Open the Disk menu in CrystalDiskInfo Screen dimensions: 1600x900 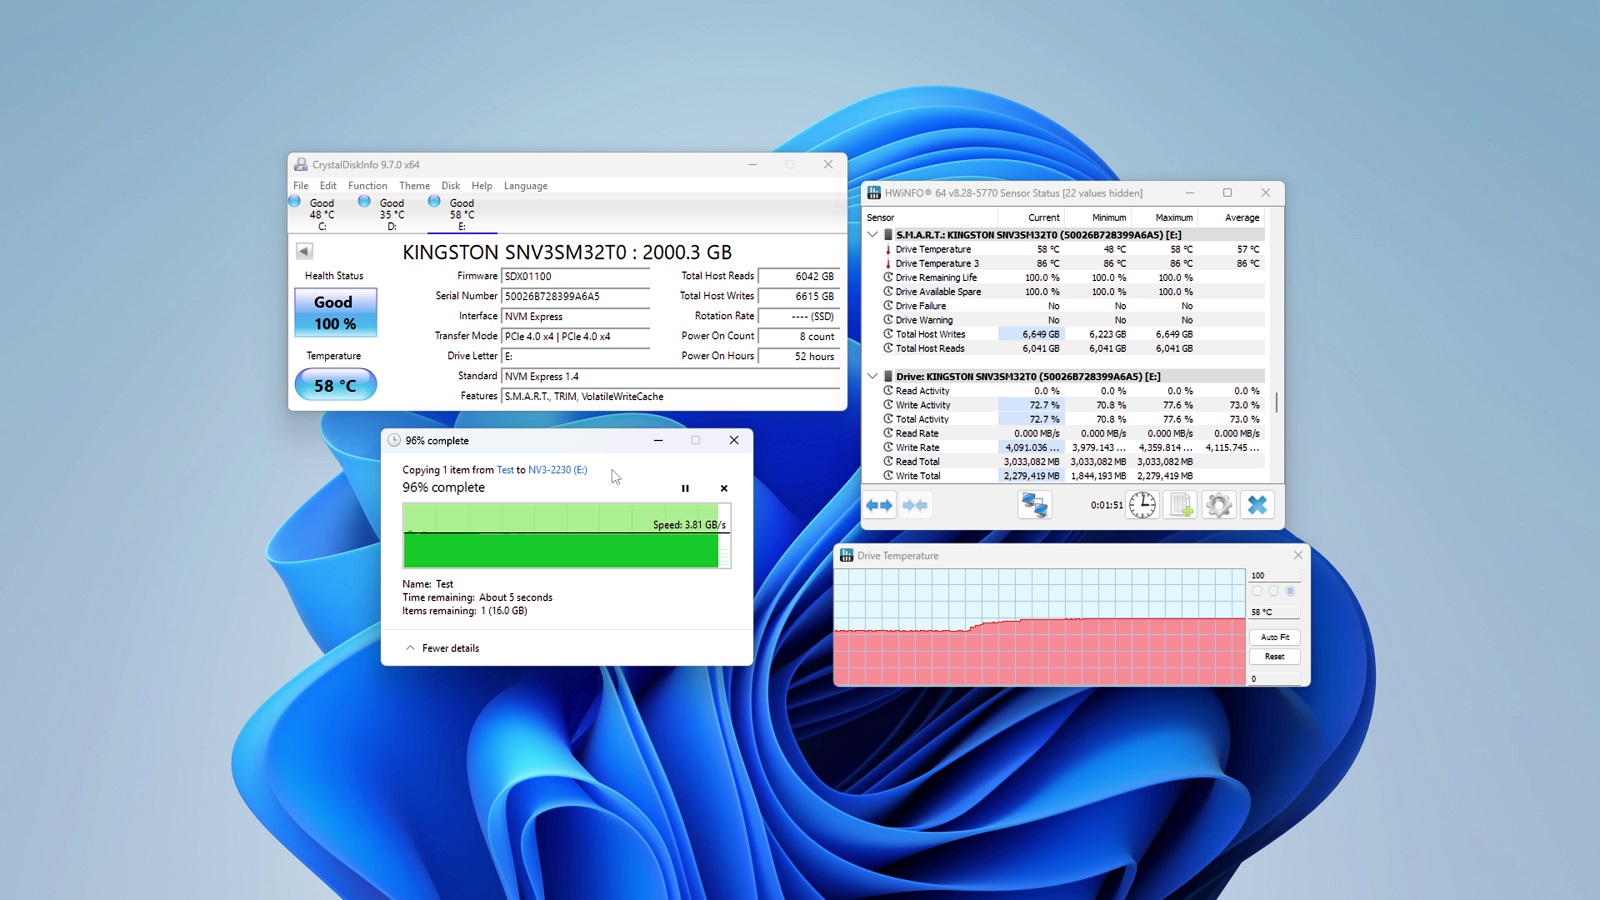(451, 186)
